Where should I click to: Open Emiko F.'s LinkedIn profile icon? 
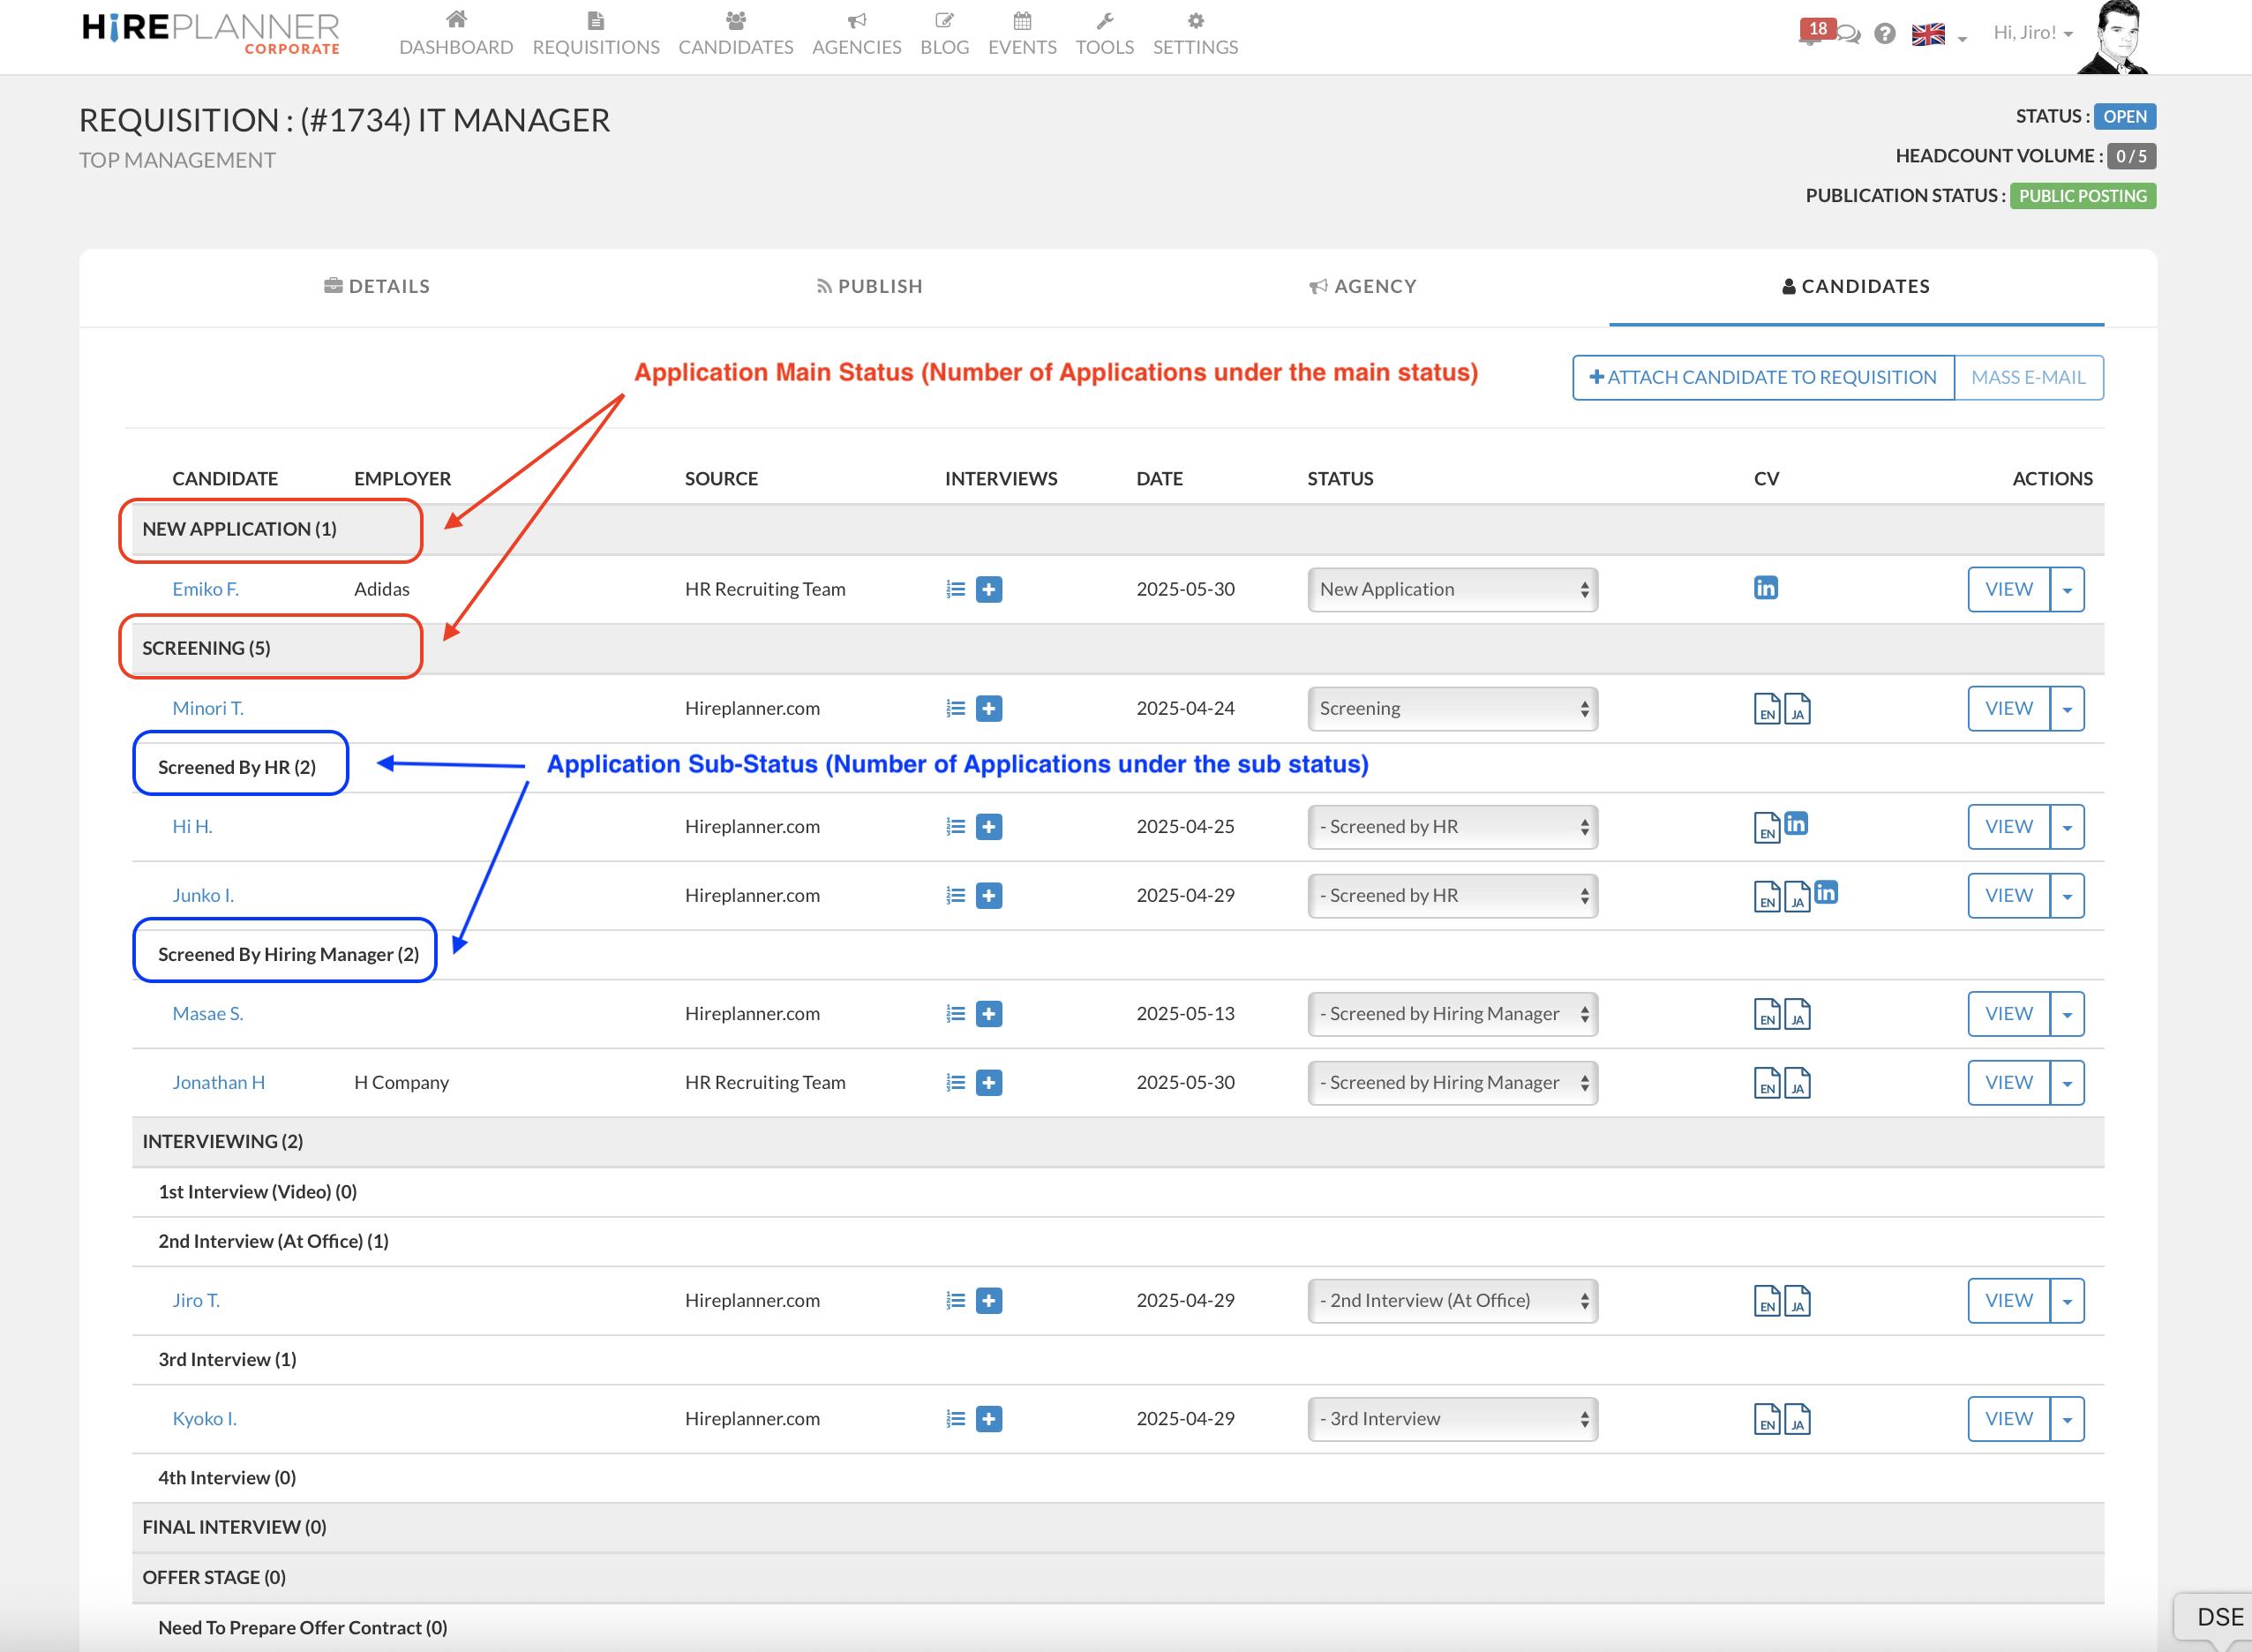(x=1766, y=588)
